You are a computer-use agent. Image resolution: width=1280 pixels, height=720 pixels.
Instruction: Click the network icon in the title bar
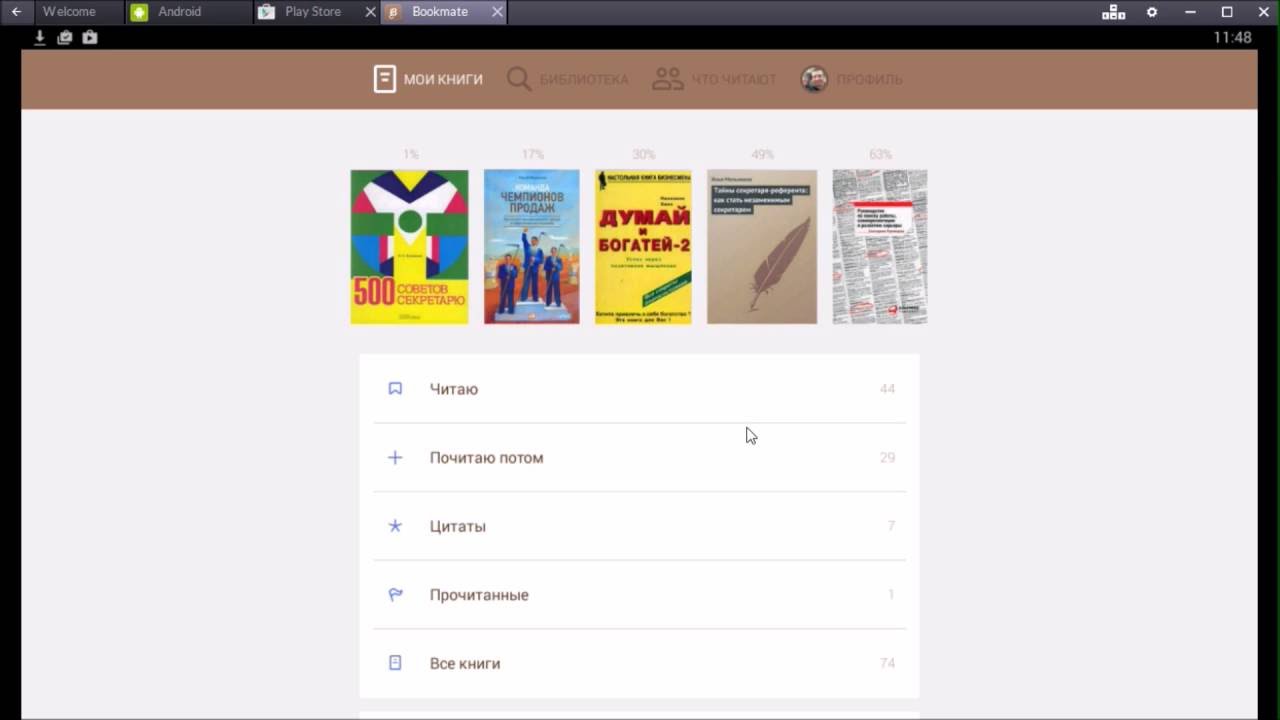point(1113,12)
